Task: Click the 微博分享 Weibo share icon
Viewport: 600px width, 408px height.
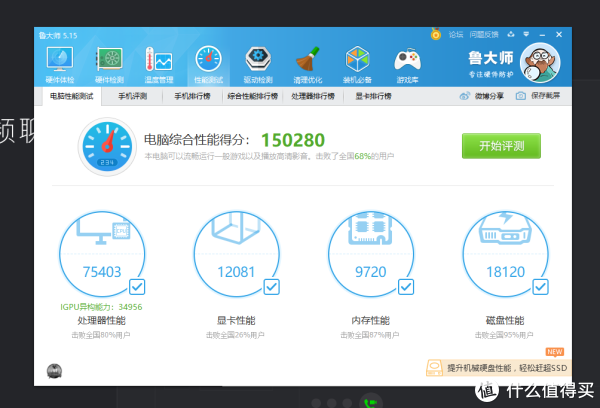Action: tap(465, 96)
